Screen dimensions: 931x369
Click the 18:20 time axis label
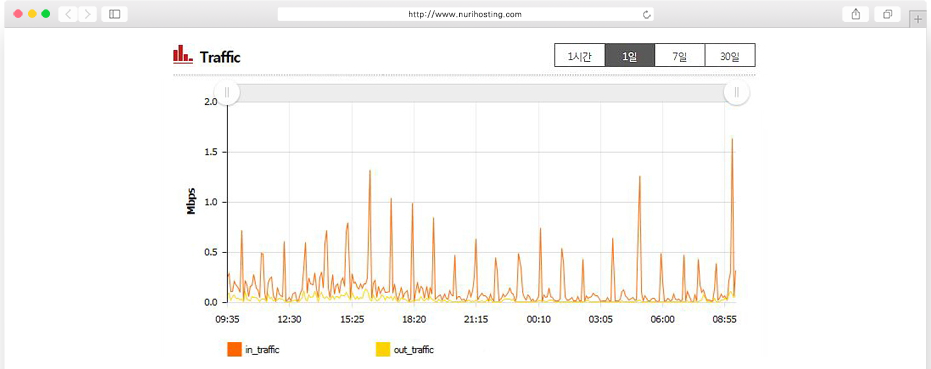pyautogui.click(x=414, y=319)
